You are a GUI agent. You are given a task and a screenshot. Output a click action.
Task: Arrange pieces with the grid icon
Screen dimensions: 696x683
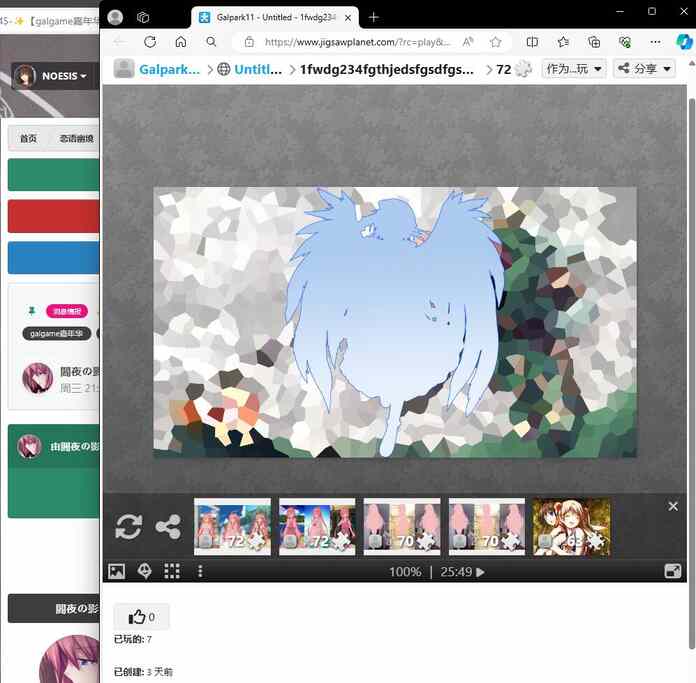point(172,571)
